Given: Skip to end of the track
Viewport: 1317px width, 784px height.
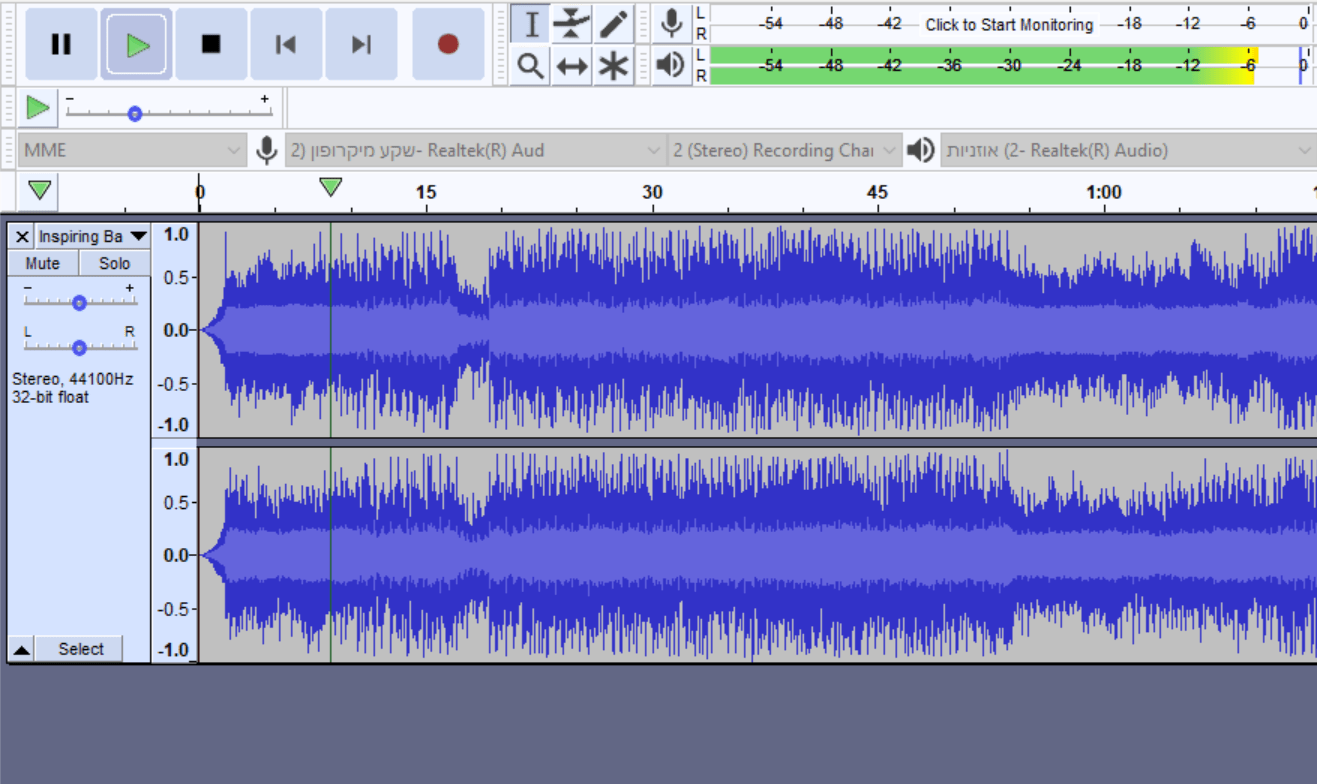Looking at the screenshot, I should point(361,44).
